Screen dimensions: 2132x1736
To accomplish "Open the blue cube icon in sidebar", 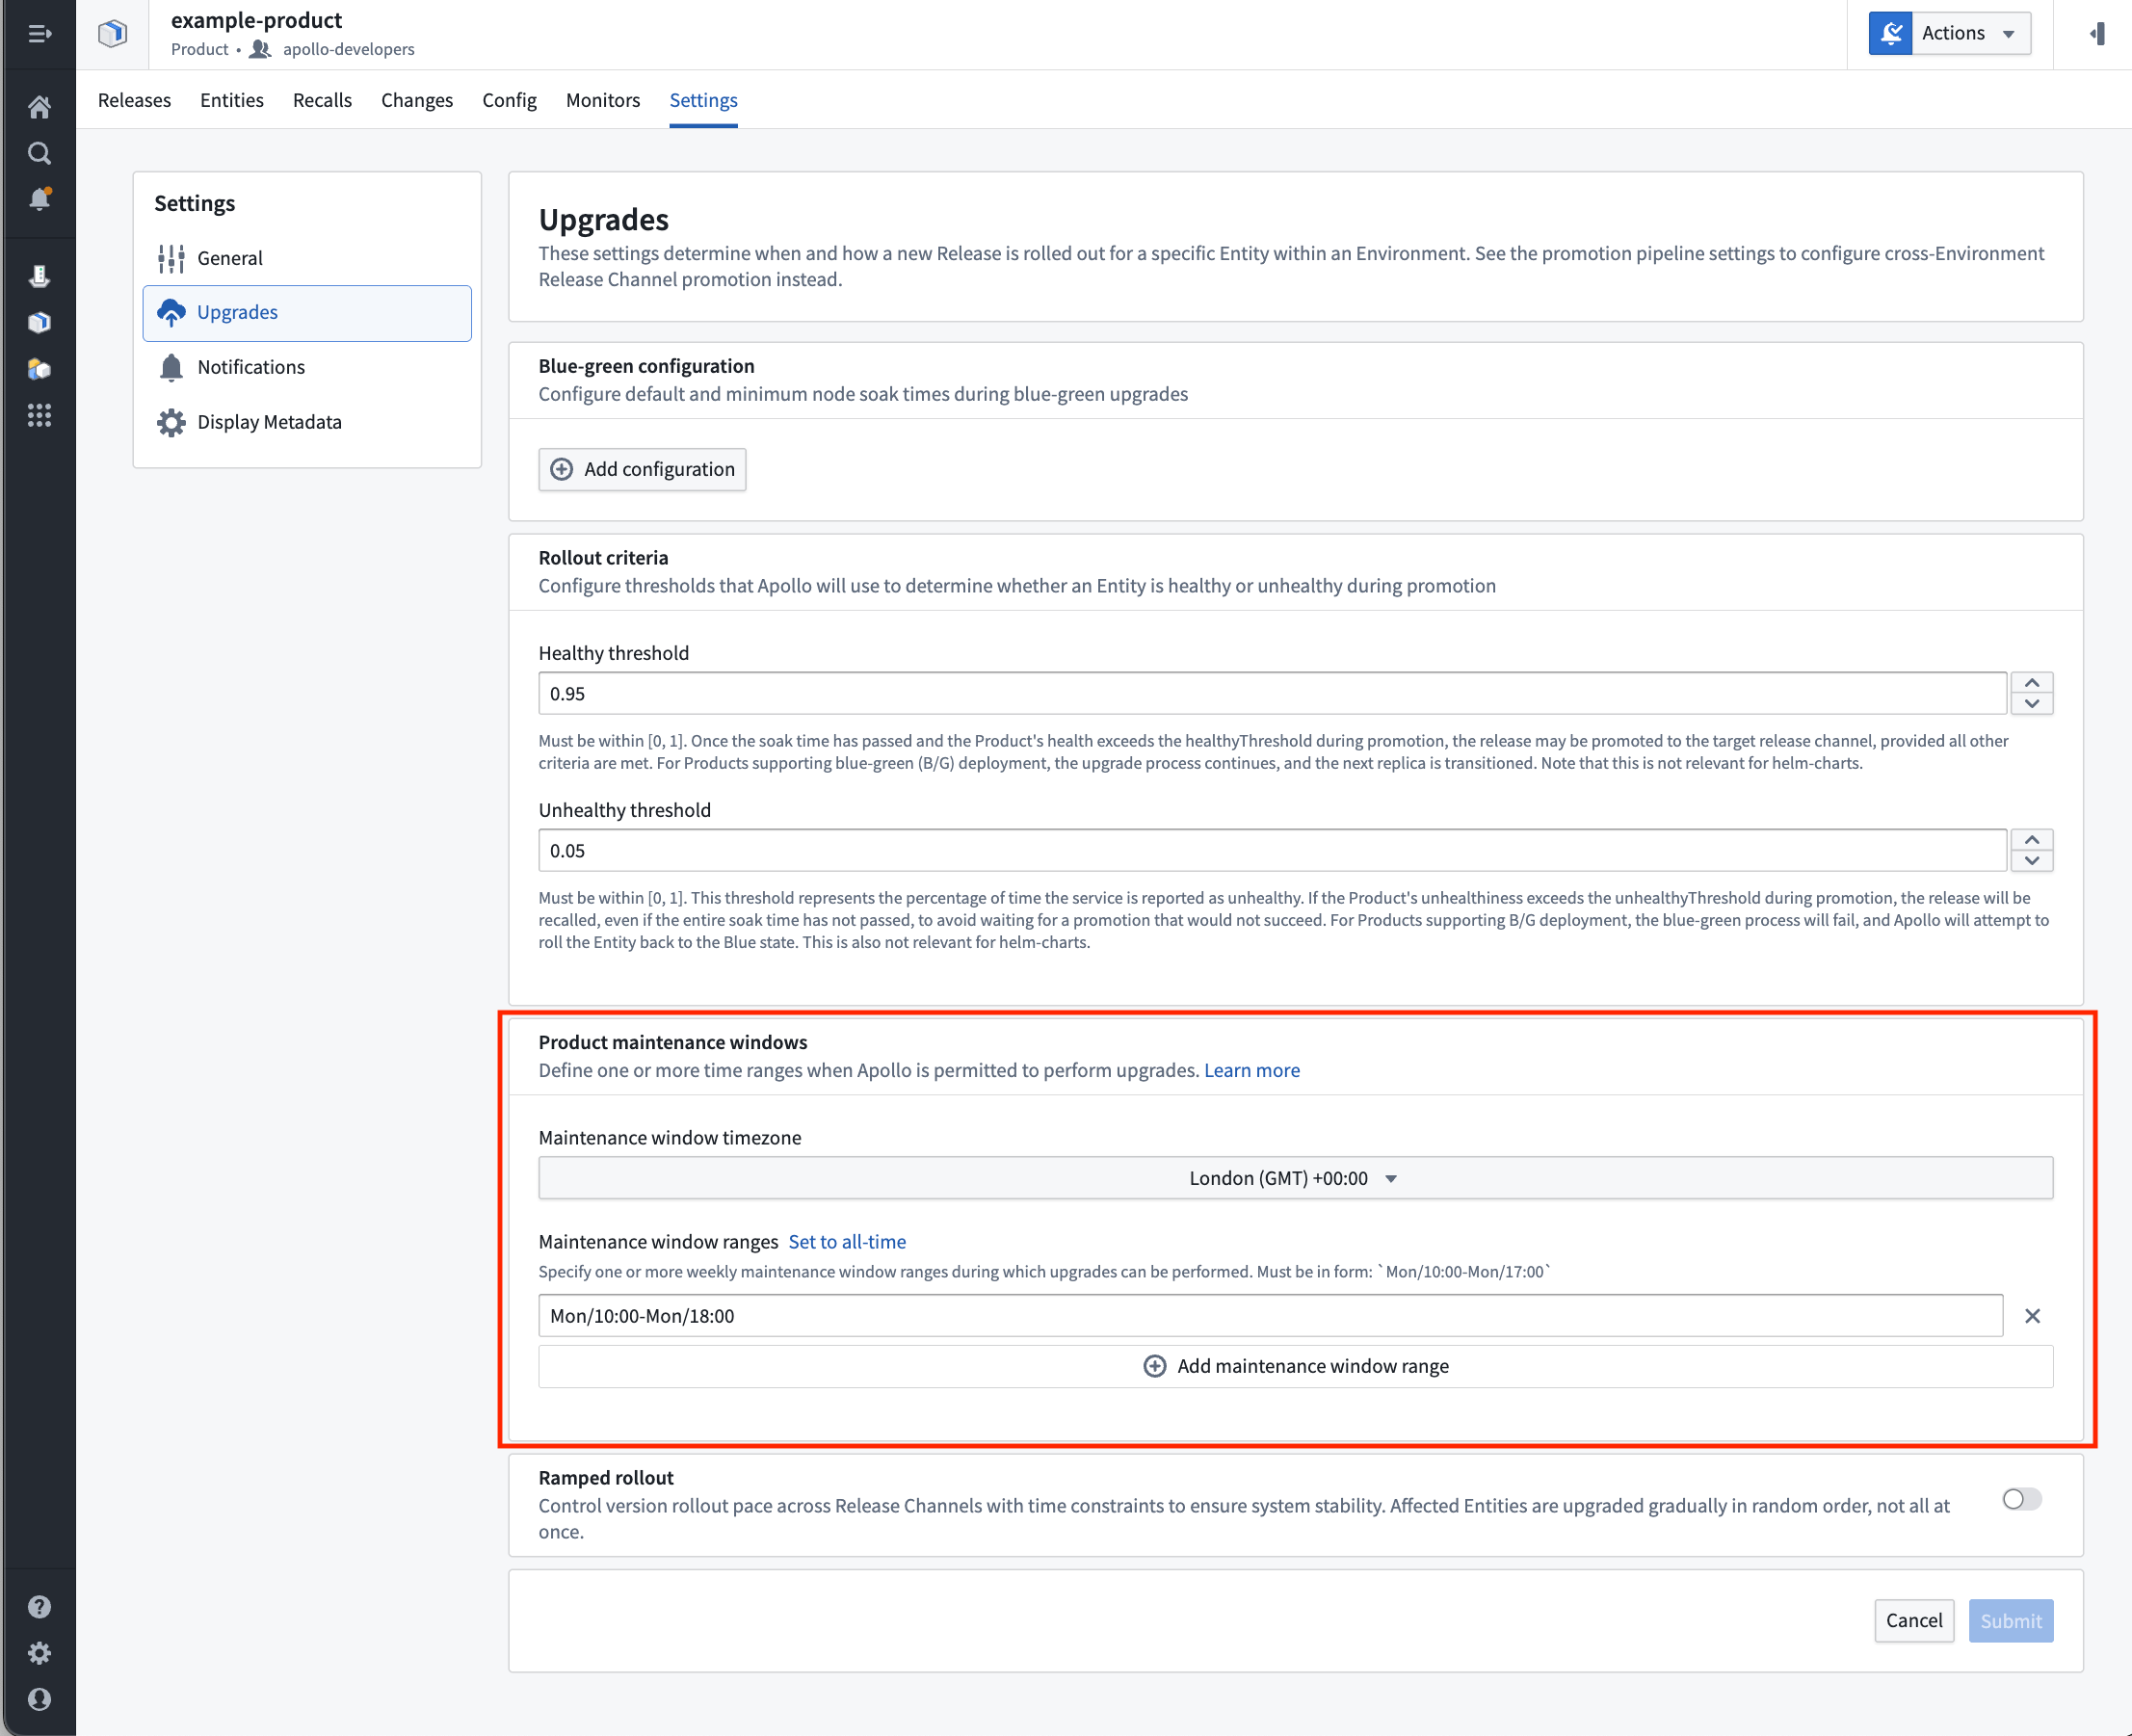I will [39, 322].
